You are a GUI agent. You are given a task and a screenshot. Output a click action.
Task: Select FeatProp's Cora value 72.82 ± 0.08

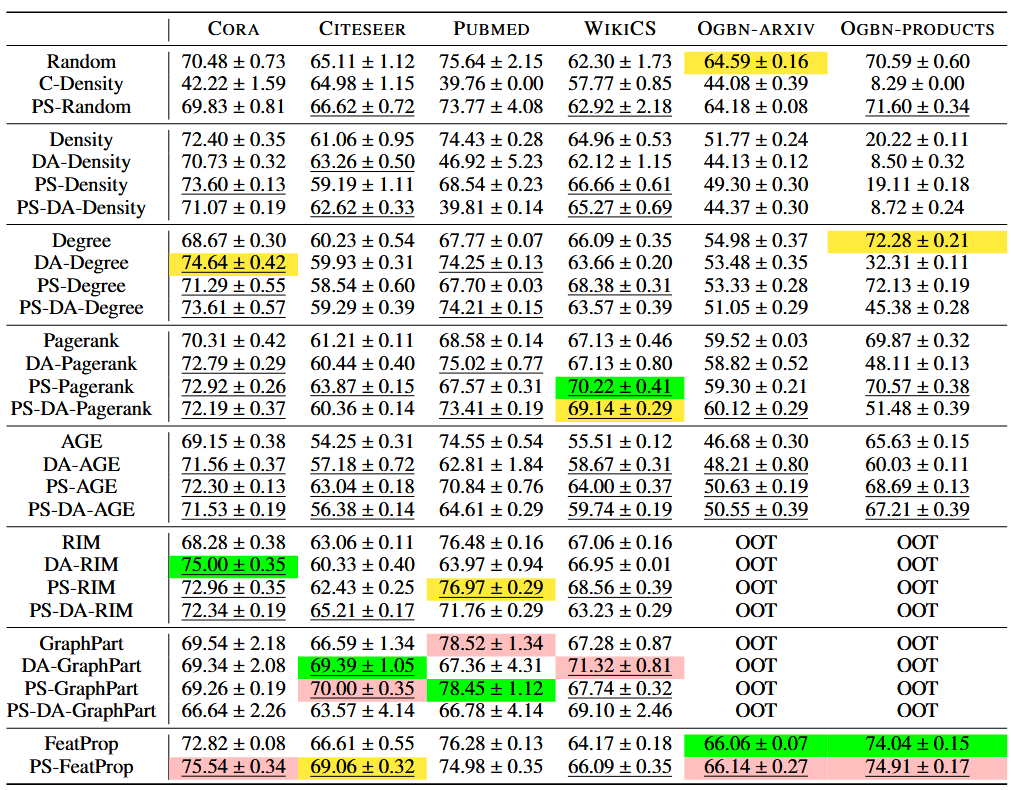pos(233,744)
